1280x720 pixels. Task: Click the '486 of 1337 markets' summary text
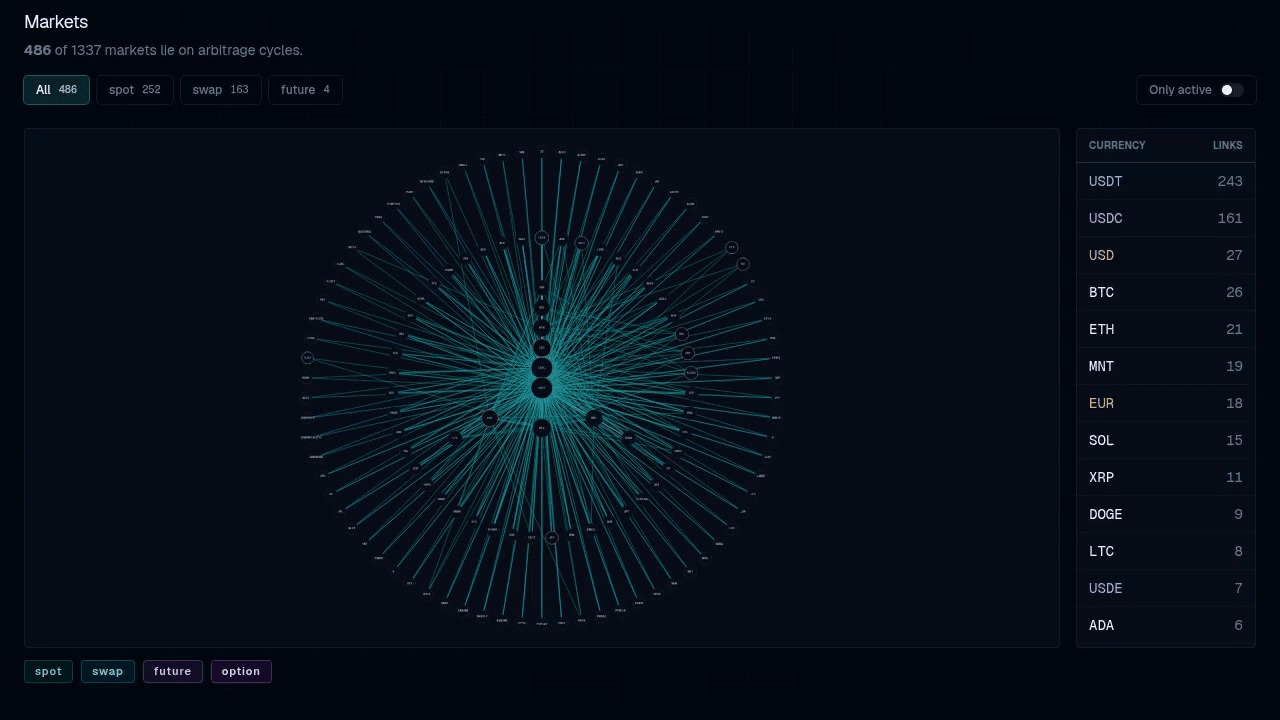pyautogui.click(x=163, y=50)
